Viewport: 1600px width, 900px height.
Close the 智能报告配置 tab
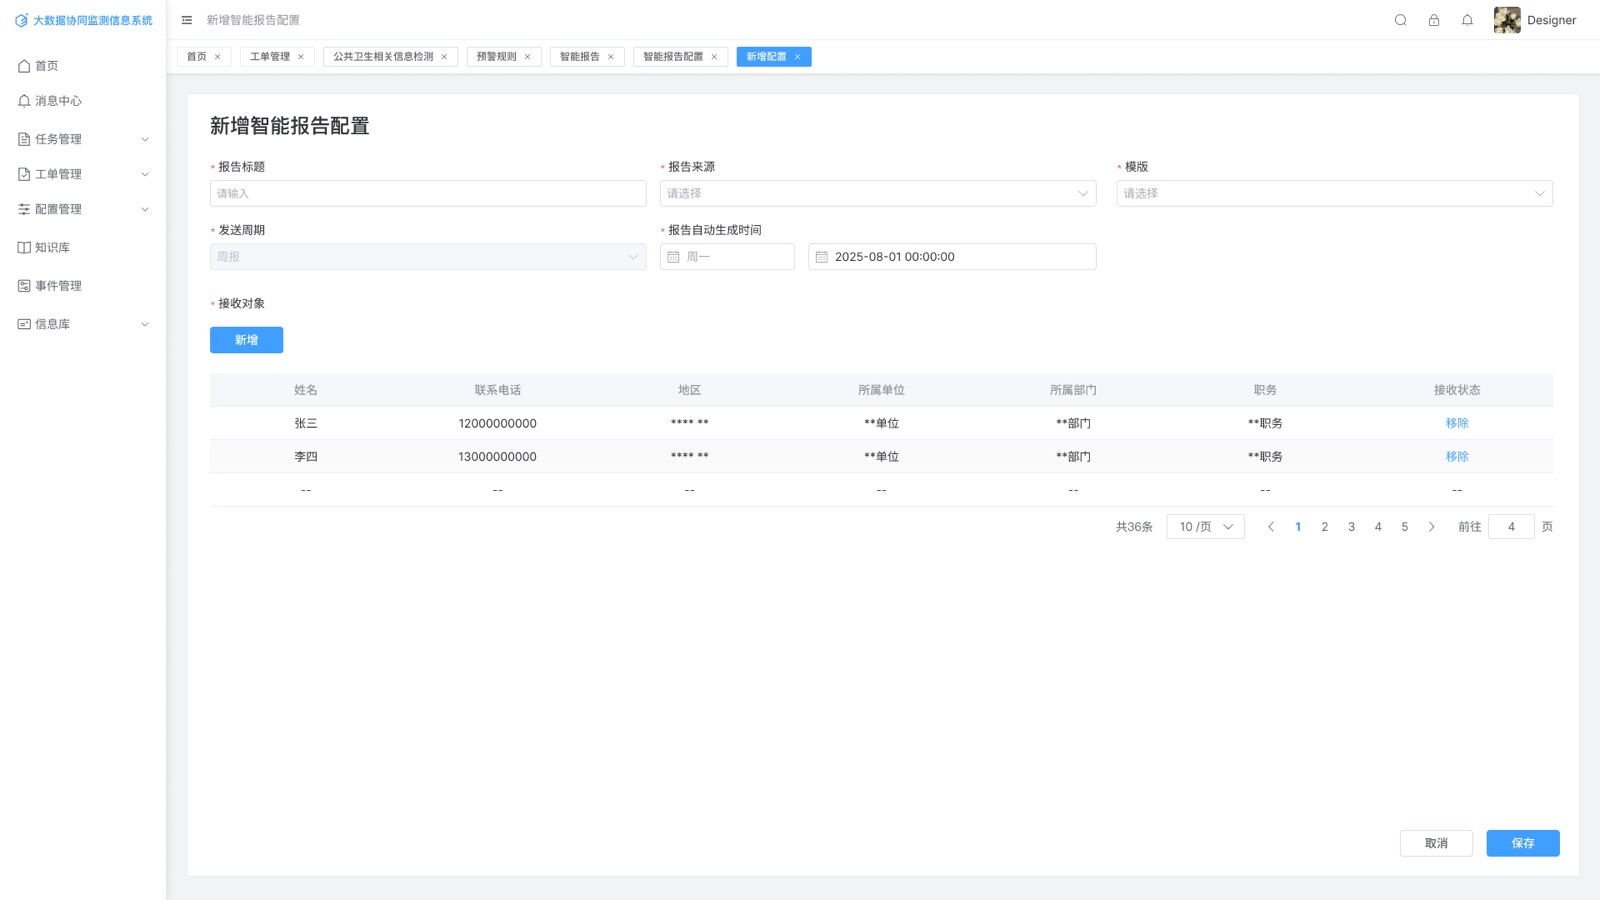(x=714, y=57)
